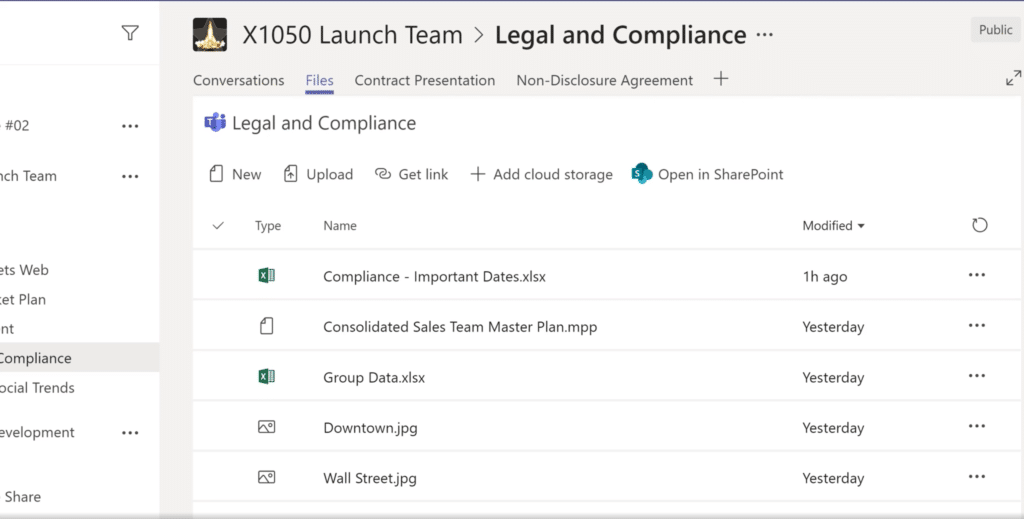Open more actions for Consolidated Sales Team Master Plan.mpp
The image size is (1024, 519).
[x=977, y=325]
